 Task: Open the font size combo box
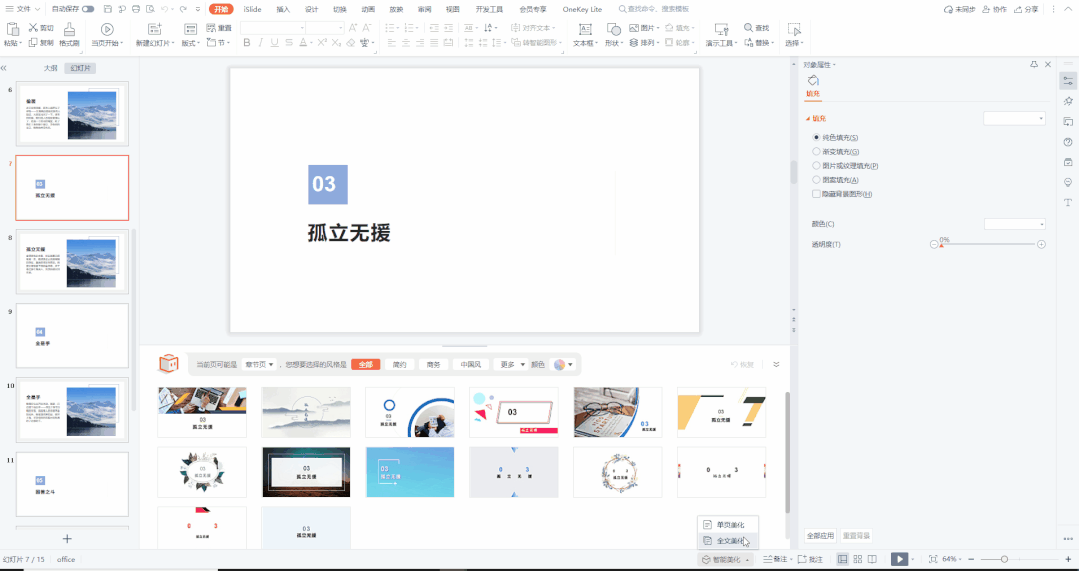(x=325, y=28)
